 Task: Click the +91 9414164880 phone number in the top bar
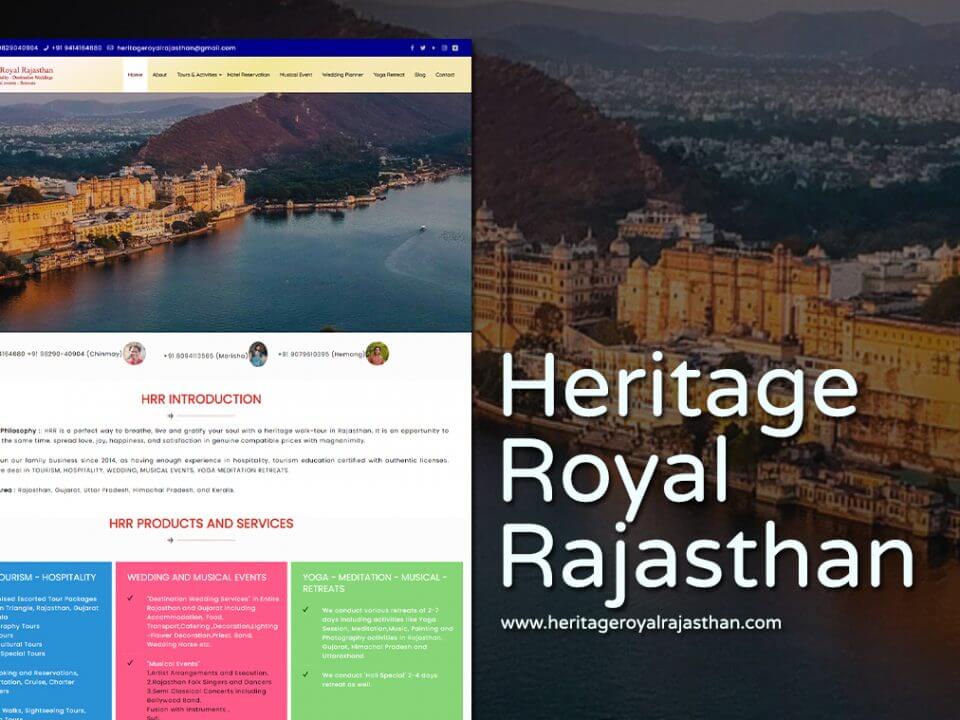coord(77,48)
